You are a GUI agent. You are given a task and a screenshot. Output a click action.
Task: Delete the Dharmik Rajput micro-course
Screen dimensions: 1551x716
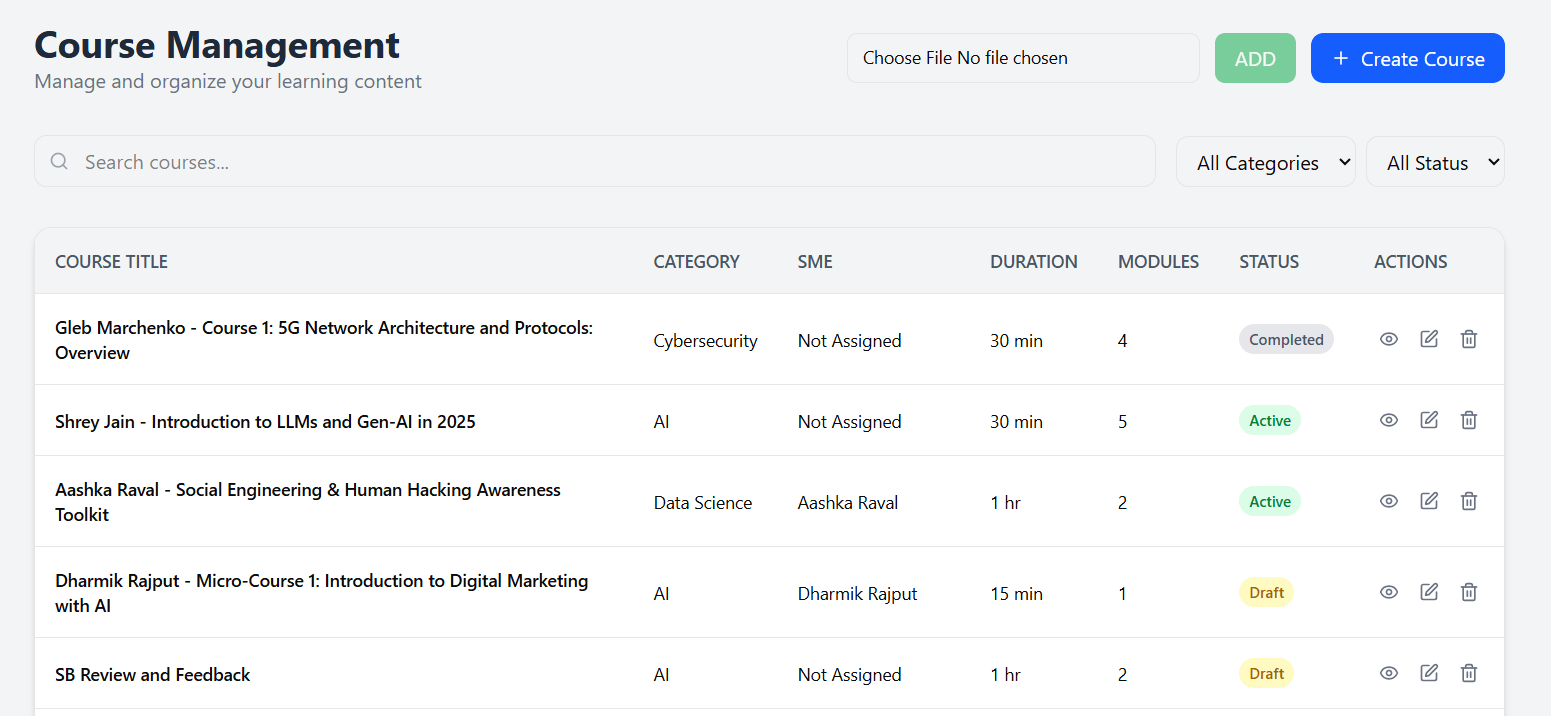click(1468, 591)
